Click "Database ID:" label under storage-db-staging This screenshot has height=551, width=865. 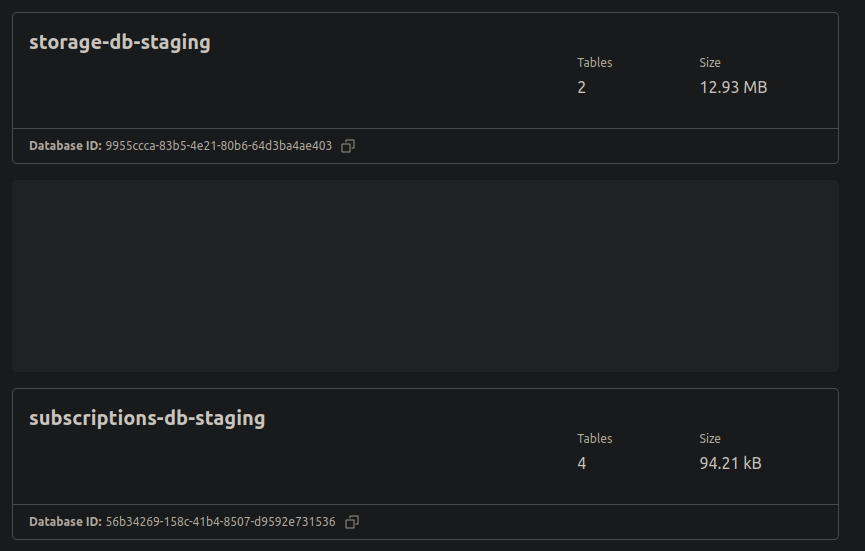[x=65, y=146]
